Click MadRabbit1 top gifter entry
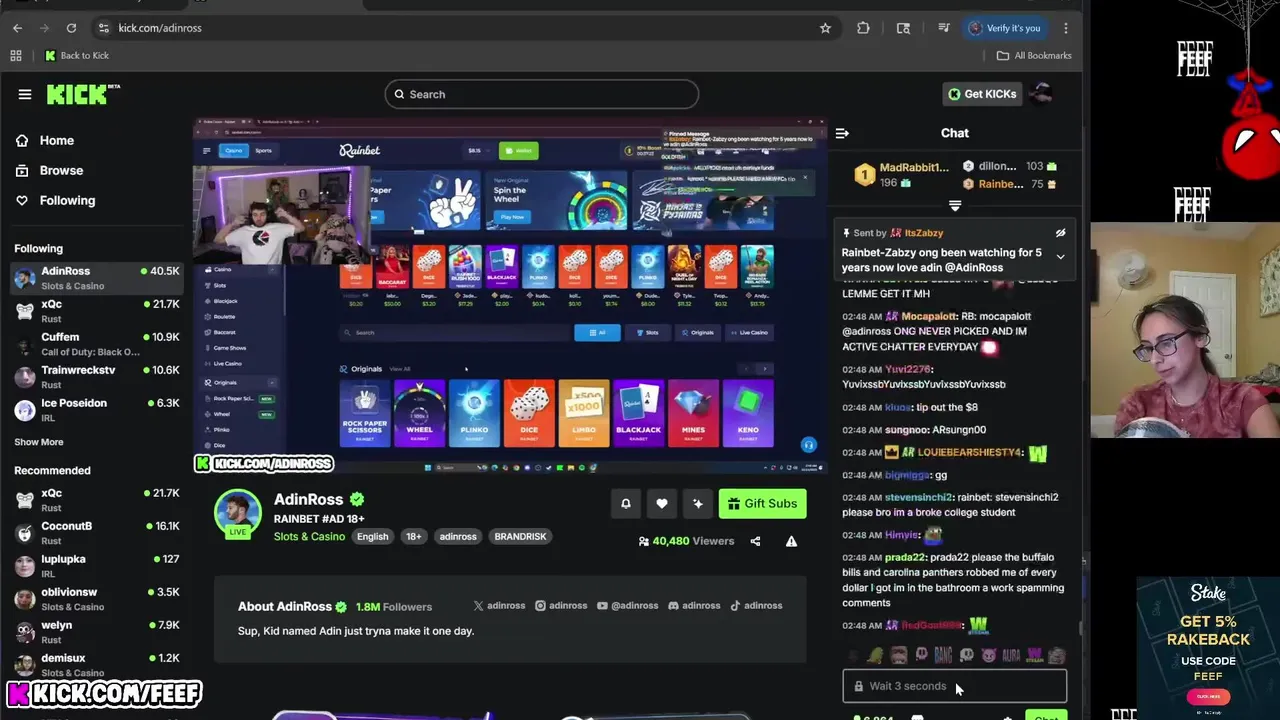1280x720 pixels. click(901, 175)
